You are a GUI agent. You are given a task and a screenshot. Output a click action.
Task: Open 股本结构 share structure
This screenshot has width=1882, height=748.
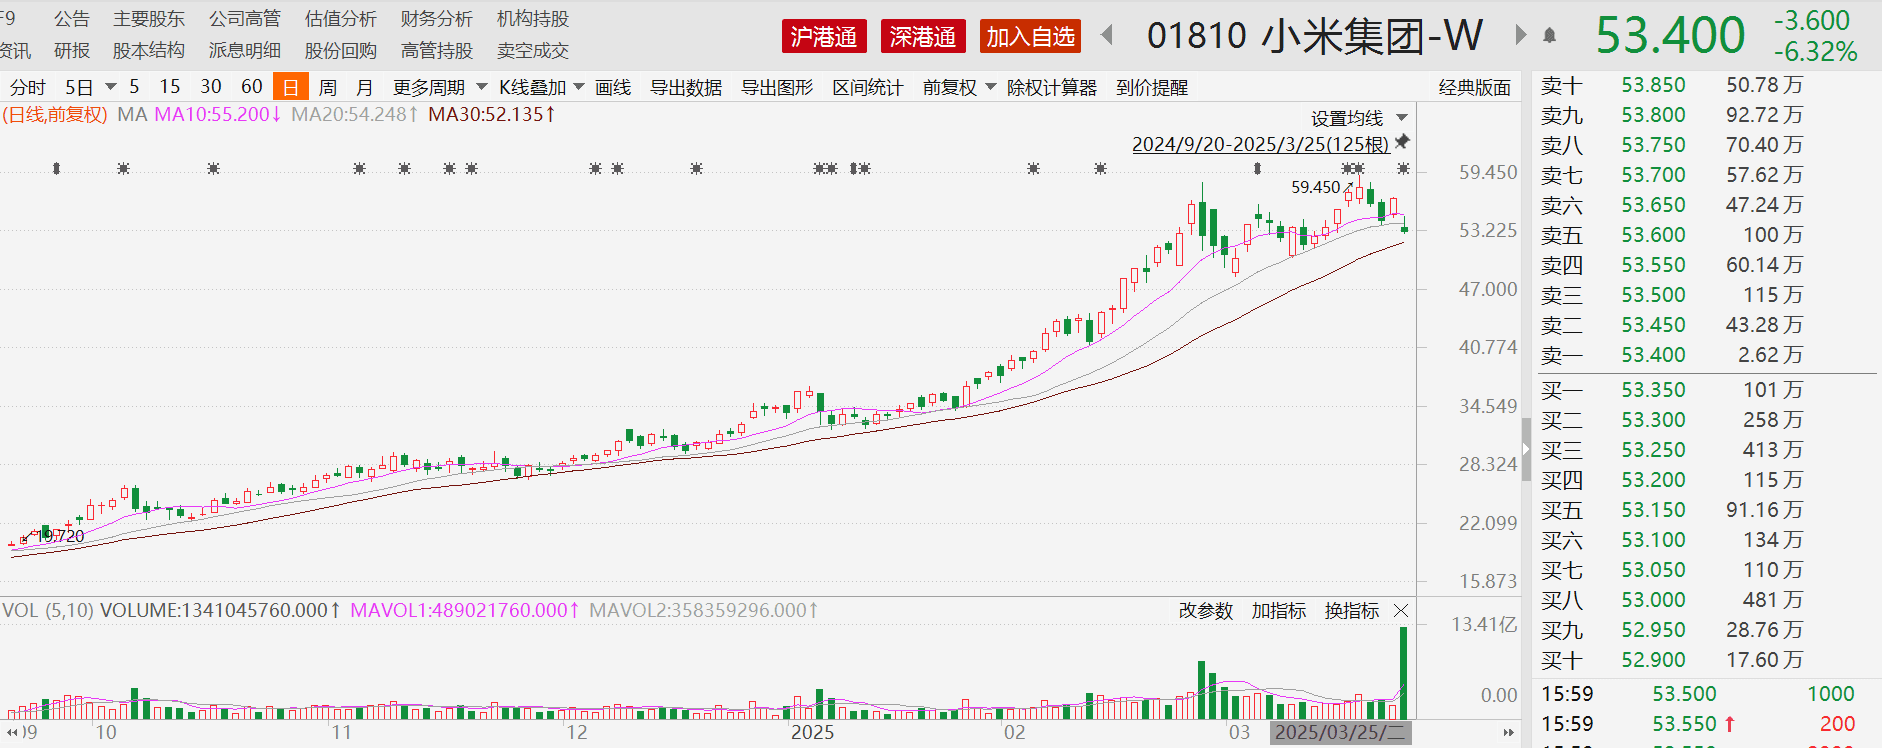coord(149,50)
